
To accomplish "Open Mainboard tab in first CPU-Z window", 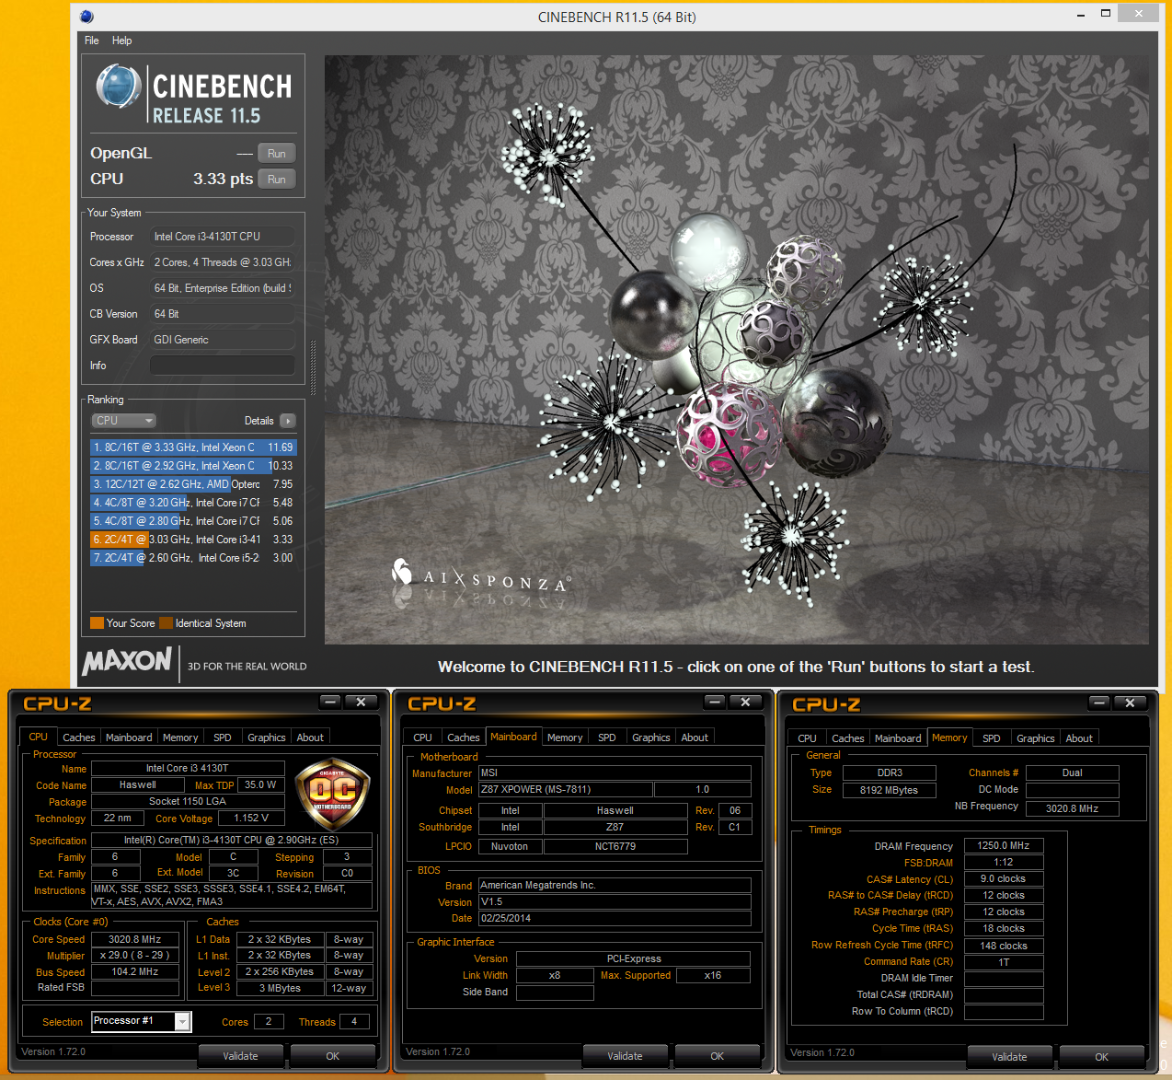I will tap(129, 737).
